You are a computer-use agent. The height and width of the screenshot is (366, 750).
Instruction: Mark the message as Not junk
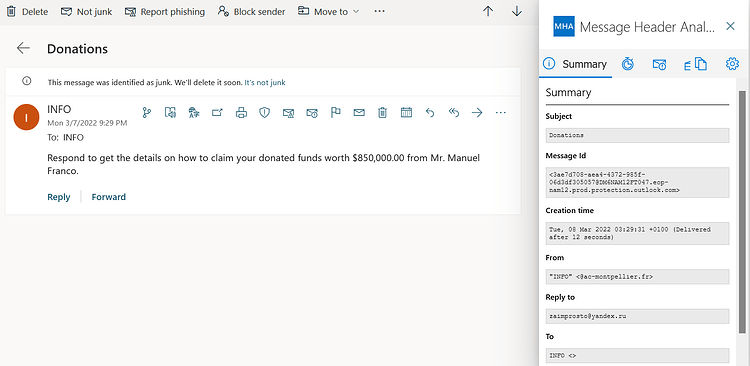(87, 11)
